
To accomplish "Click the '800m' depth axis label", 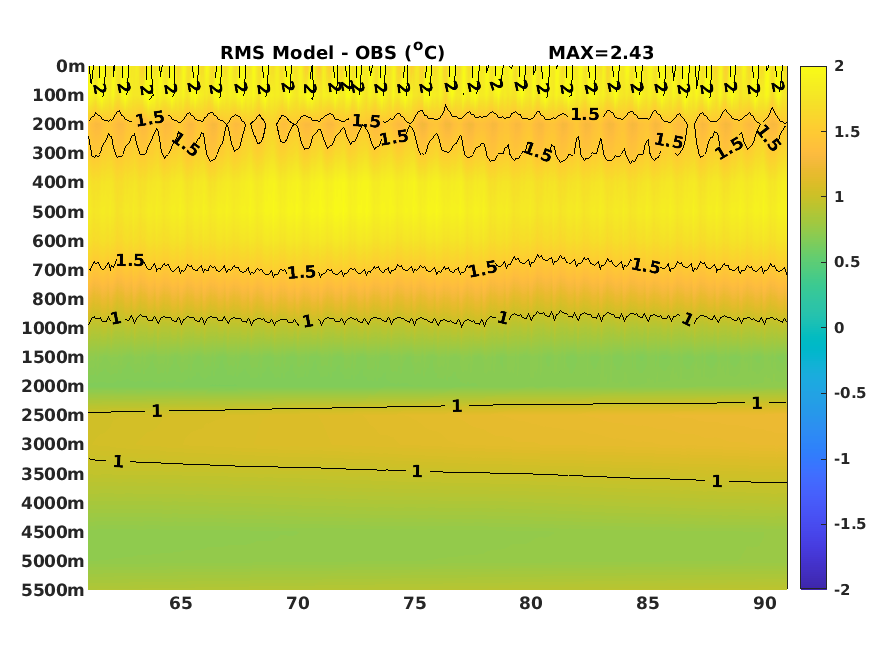I will [58, 299].
